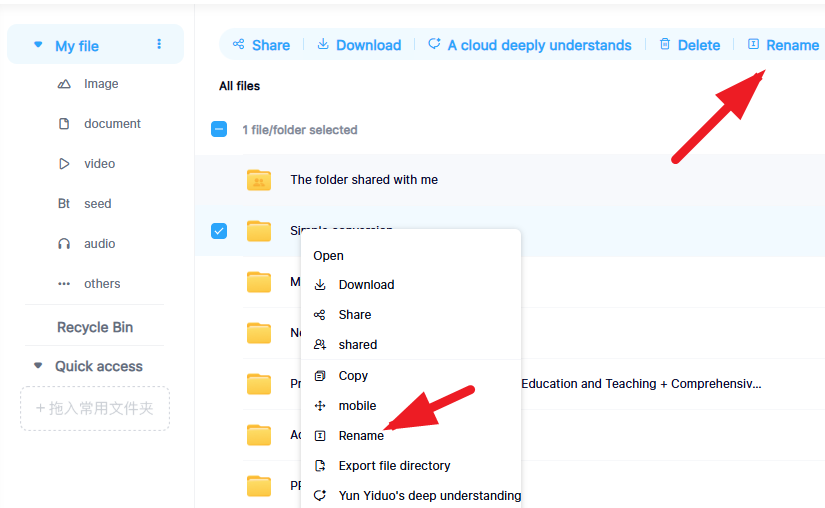Choose Rename from the context menu
Screen dimensions: 825x508
[x=360, y=436]
